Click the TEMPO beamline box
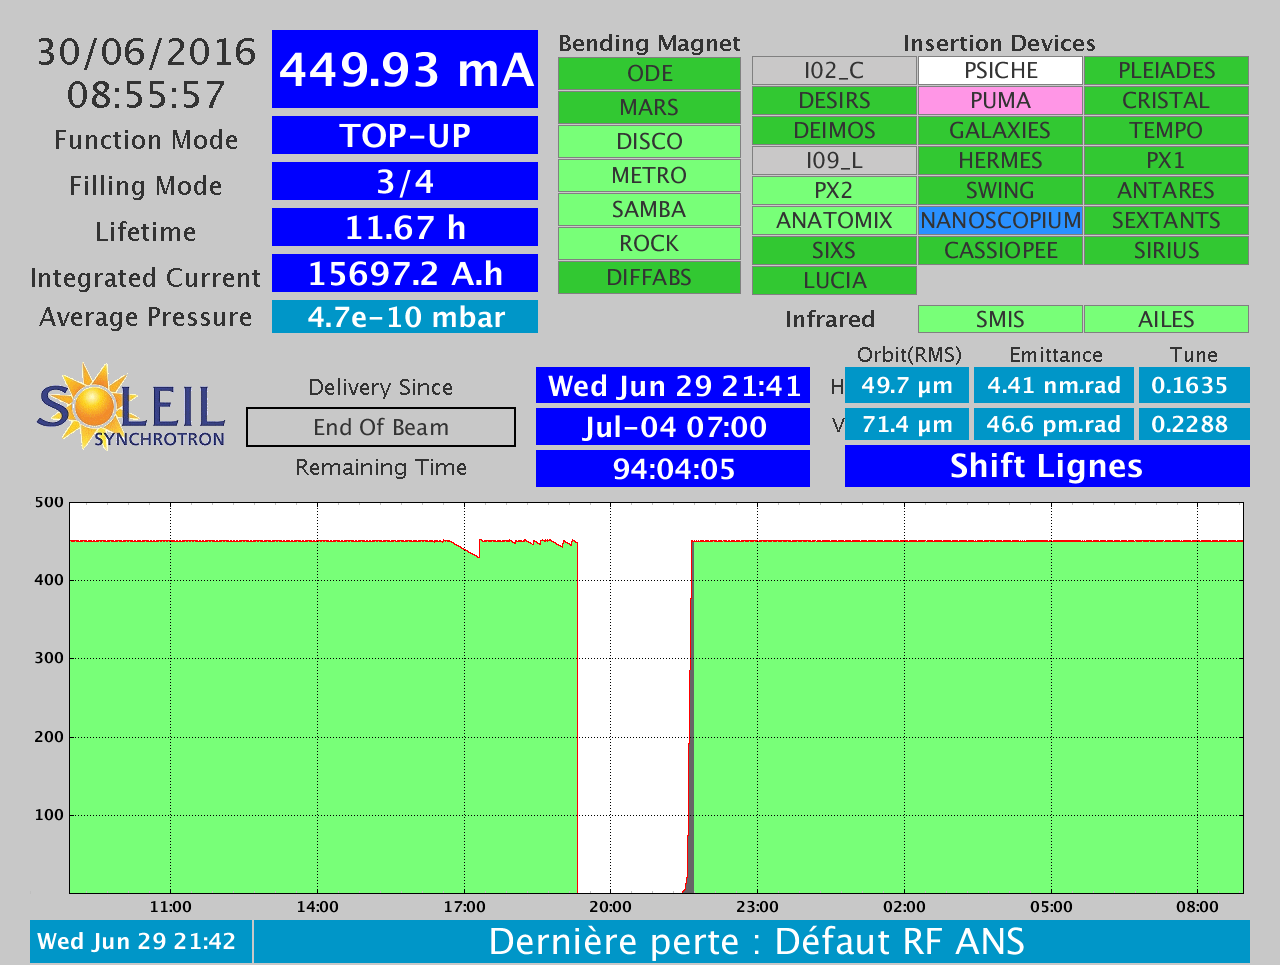Viewport: 1280px width, 965px height. (x=1166, y=130)
